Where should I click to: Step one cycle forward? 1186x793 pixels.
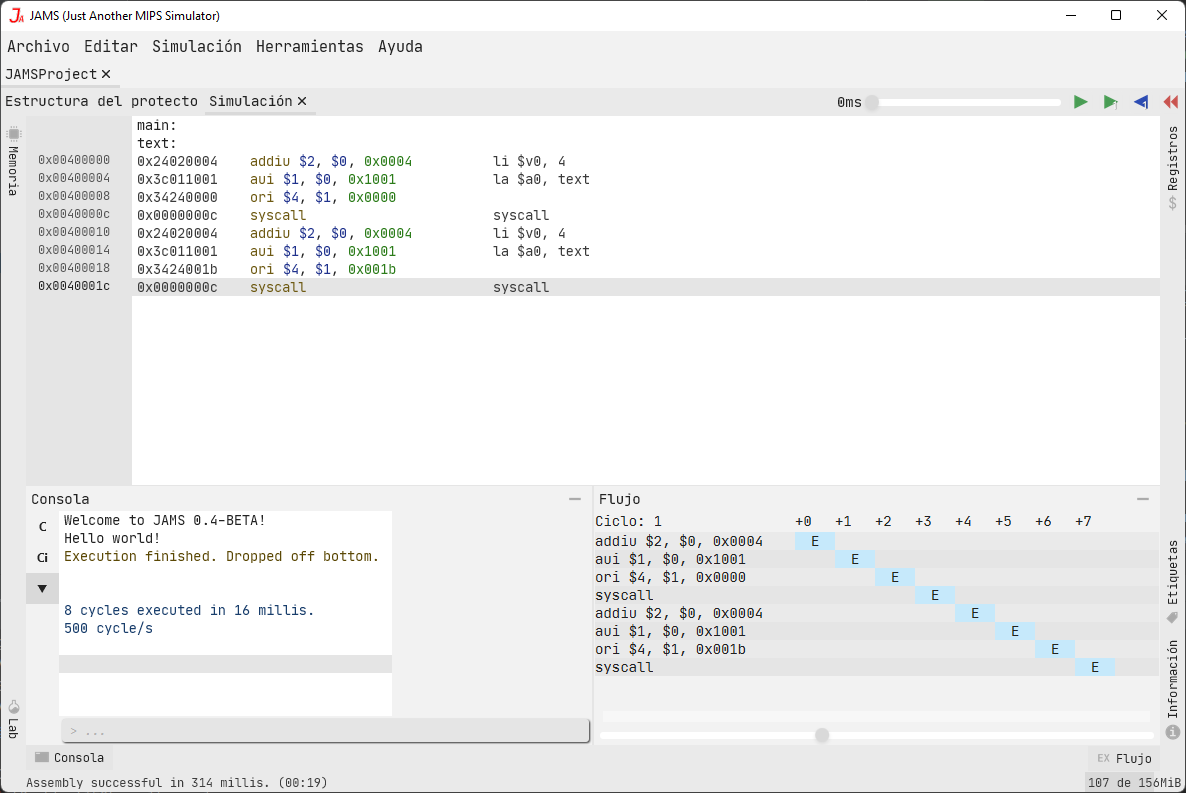click(x=1110, y=101)
